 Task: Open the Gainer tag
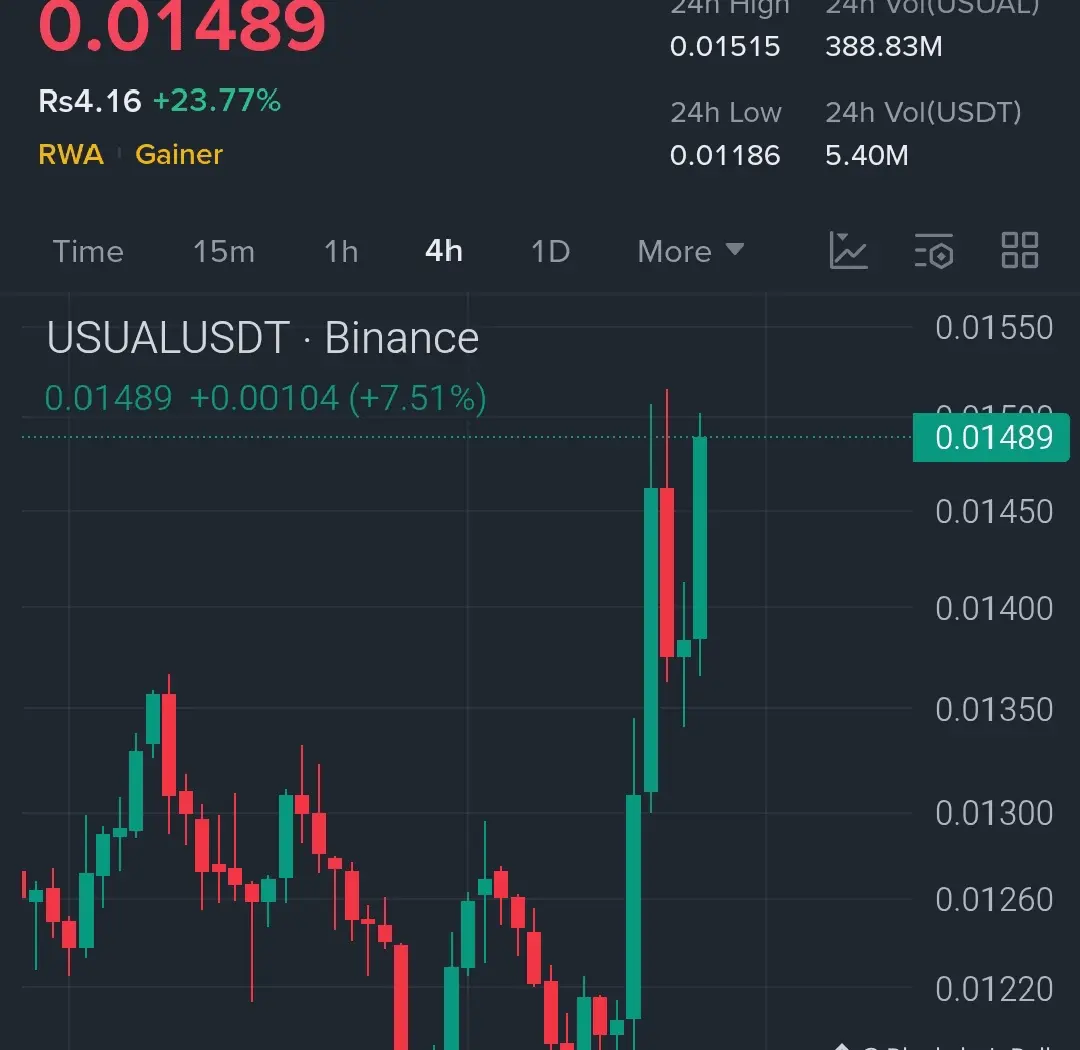point(179,154)
